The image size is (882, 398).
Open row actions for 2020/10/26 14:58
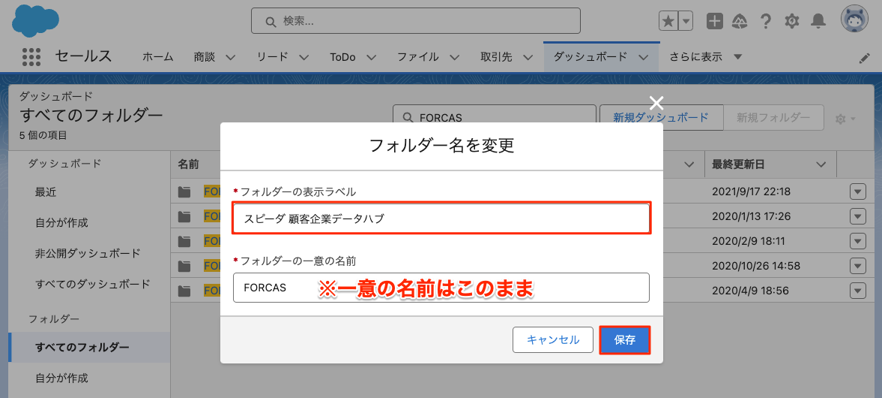point(857,265)
